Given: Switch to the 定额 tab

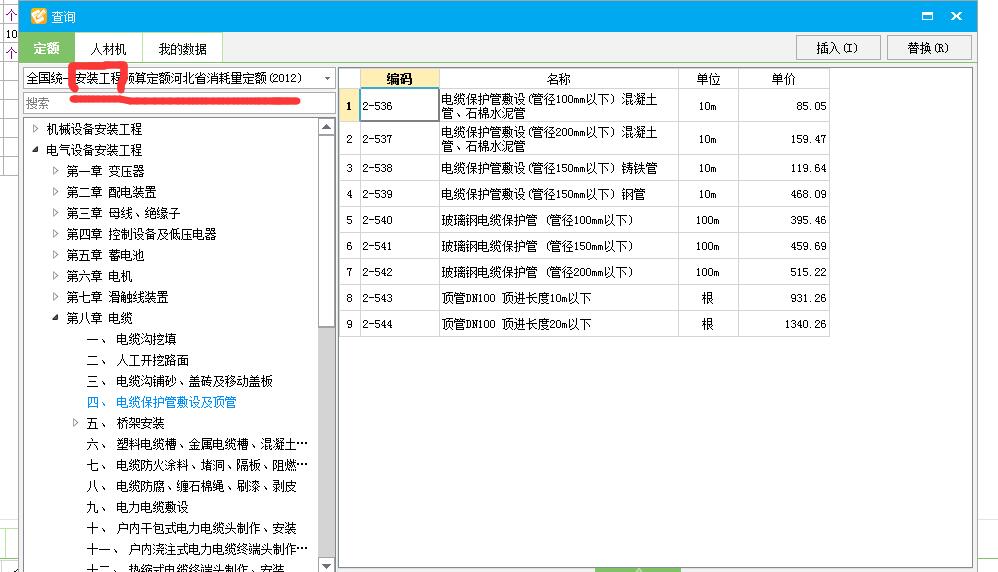Looking at the screenshot, I should click(46, 48).
